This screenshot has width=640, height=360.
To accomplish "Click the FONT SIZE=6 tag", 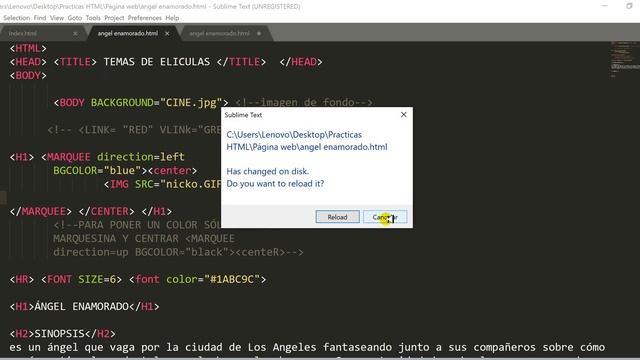I will (x=81, y=280).
